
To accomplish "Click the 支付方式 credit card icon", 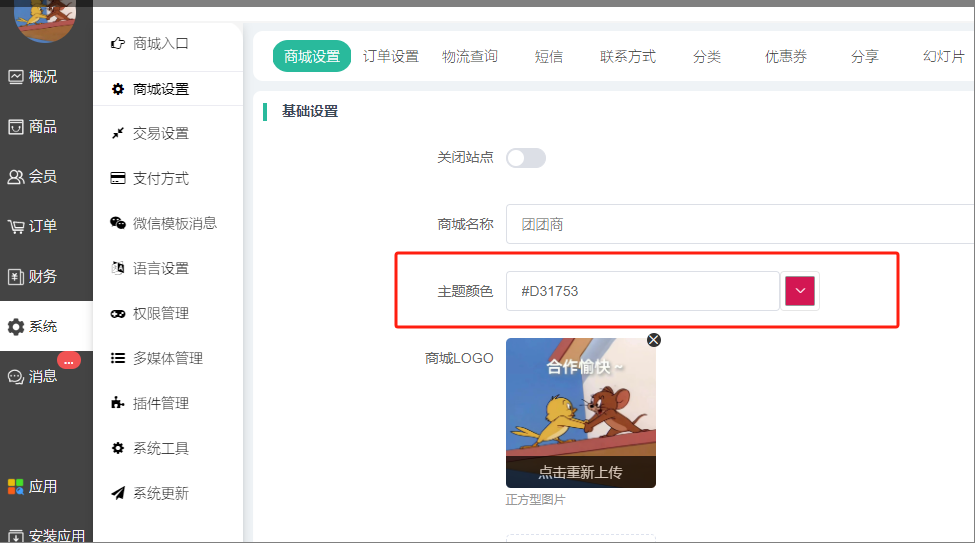I will [x=118, y=179].
